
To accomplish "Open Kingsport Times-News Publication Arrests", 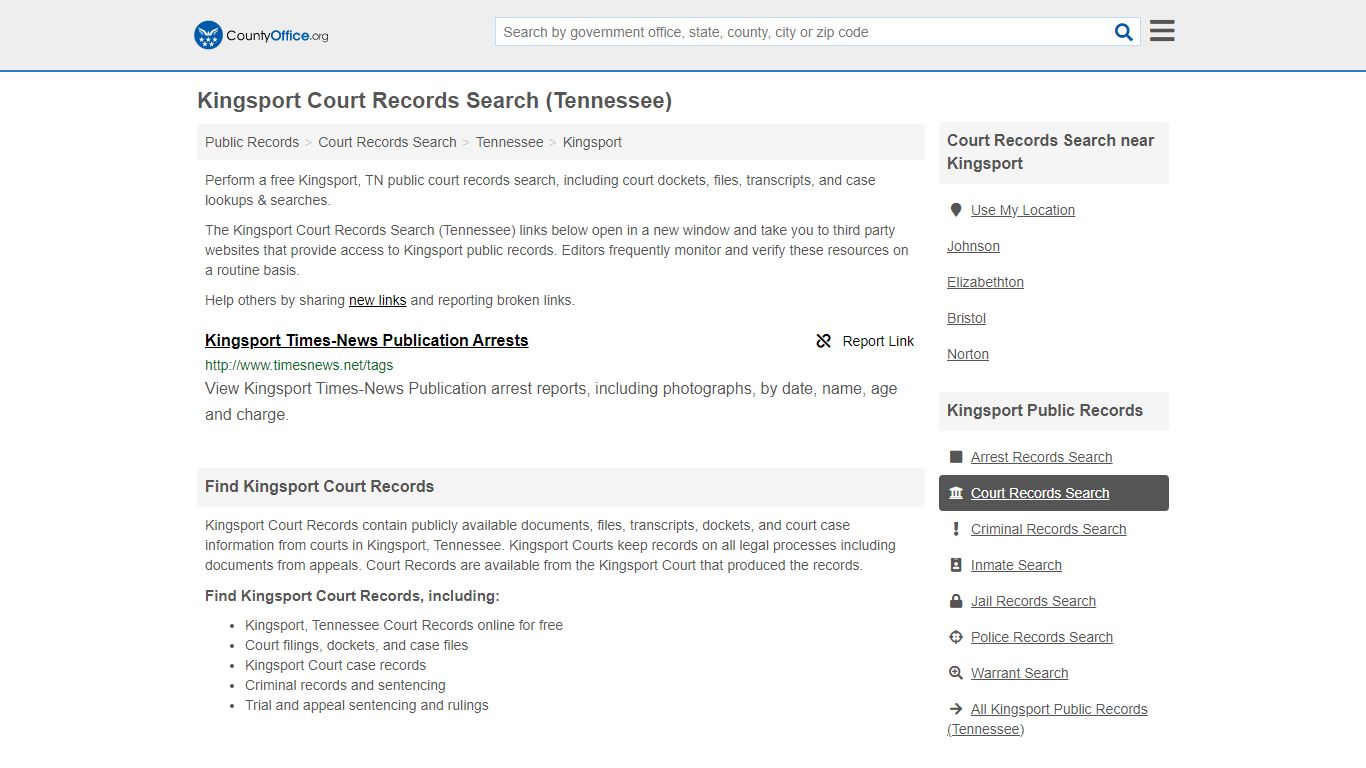I will tap(367, 340).
